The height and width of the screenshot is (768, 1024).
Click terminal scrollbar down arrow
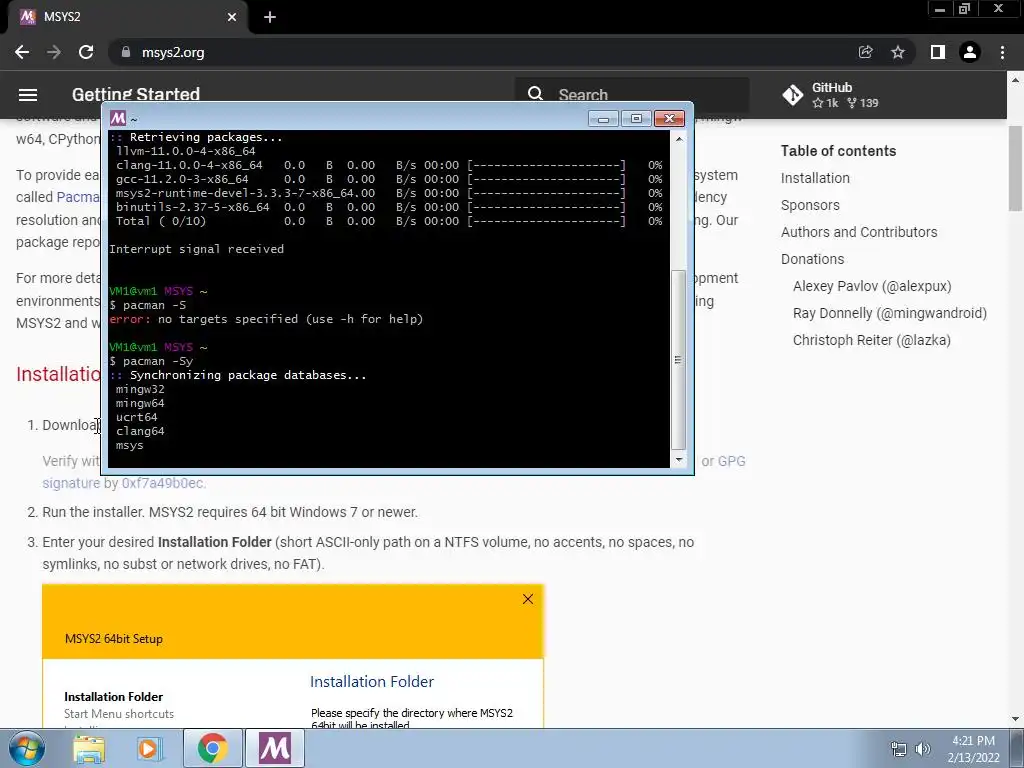pyautogui.click(x=679, y=460)
